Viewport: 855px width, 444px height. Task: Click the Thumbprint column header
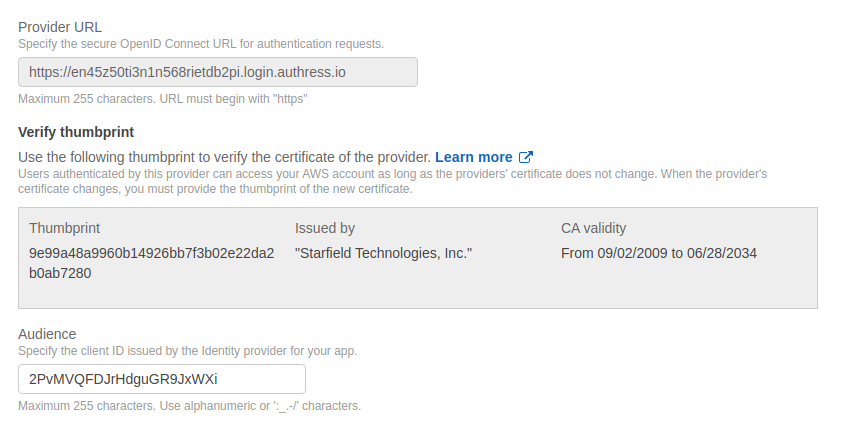coord(64,228)
